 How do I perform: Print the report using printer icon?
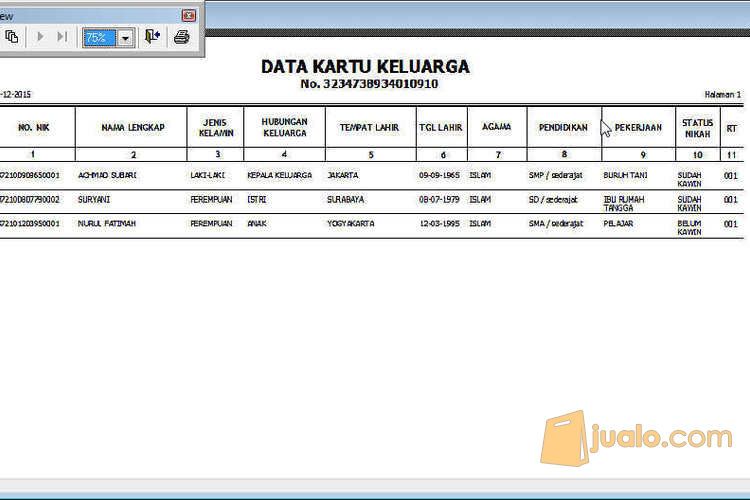pyautogui.click(x=181, y=37)
